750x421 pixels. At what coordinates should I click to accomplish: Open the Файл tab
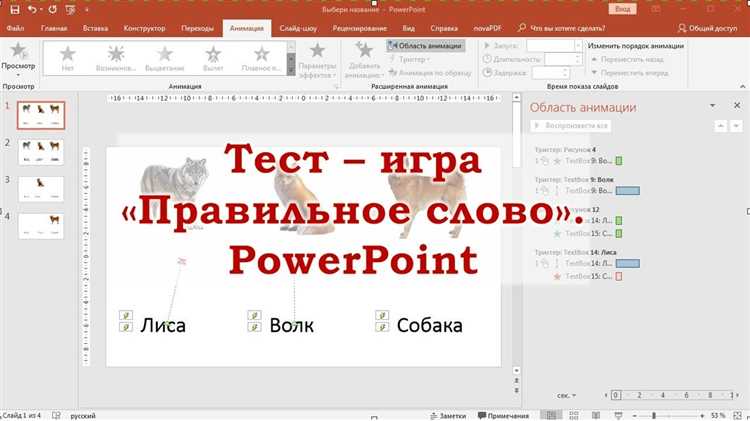(x=15, y=28)
